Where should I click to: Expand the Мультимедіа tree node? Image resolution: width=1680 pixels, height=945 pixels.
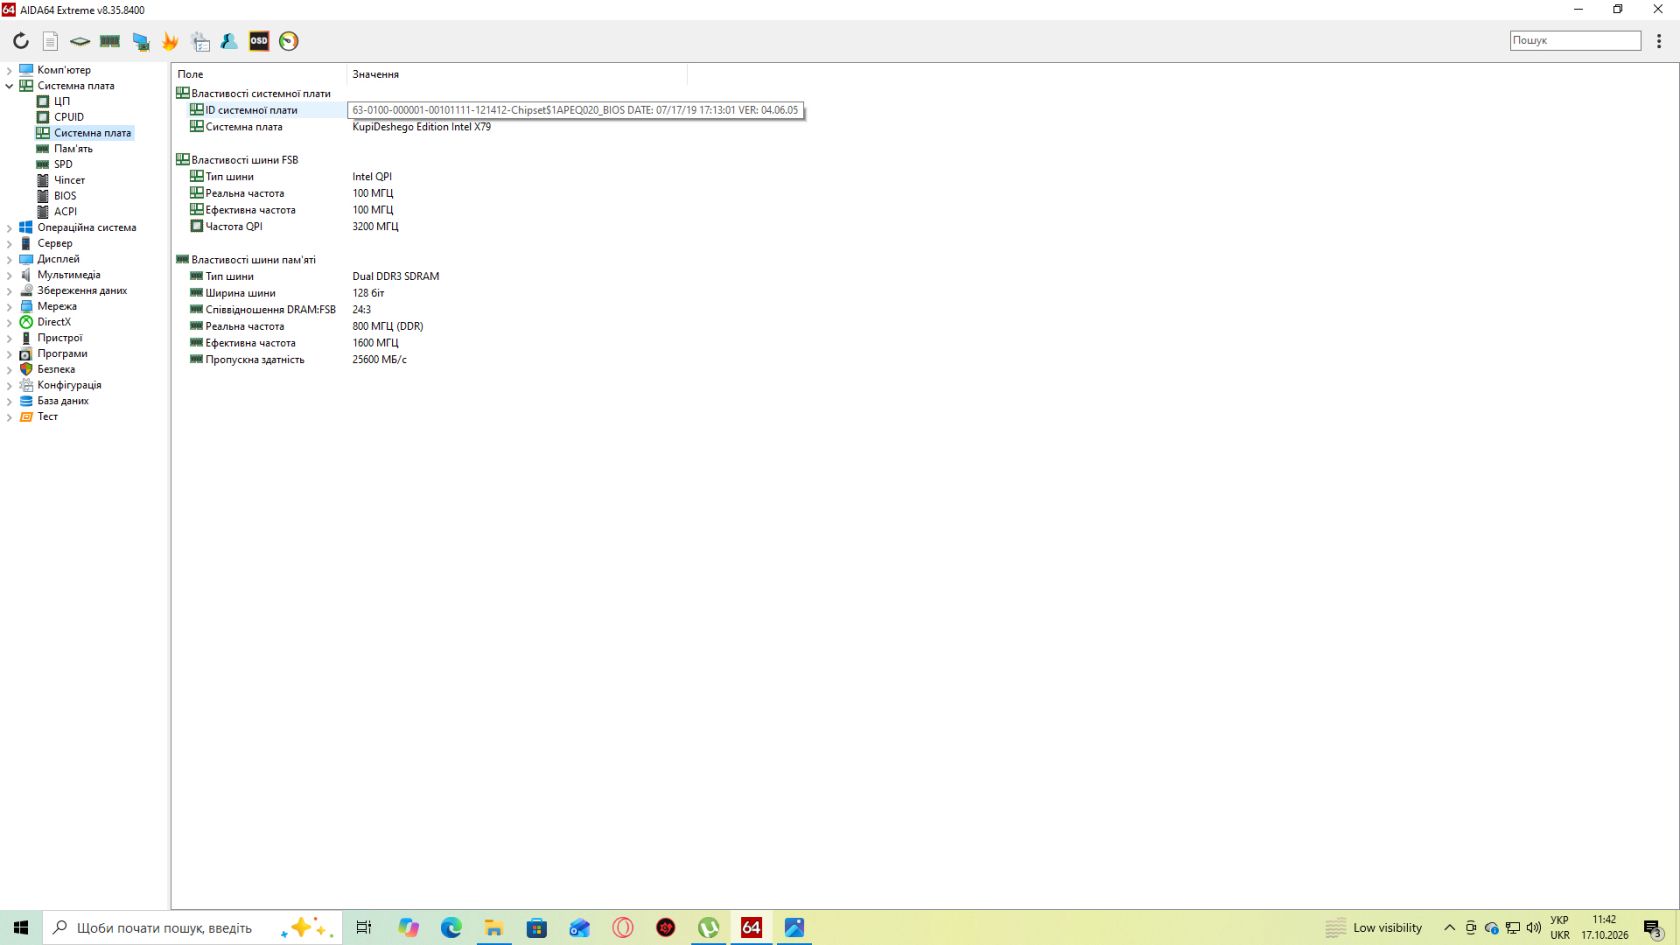point(9,275)
